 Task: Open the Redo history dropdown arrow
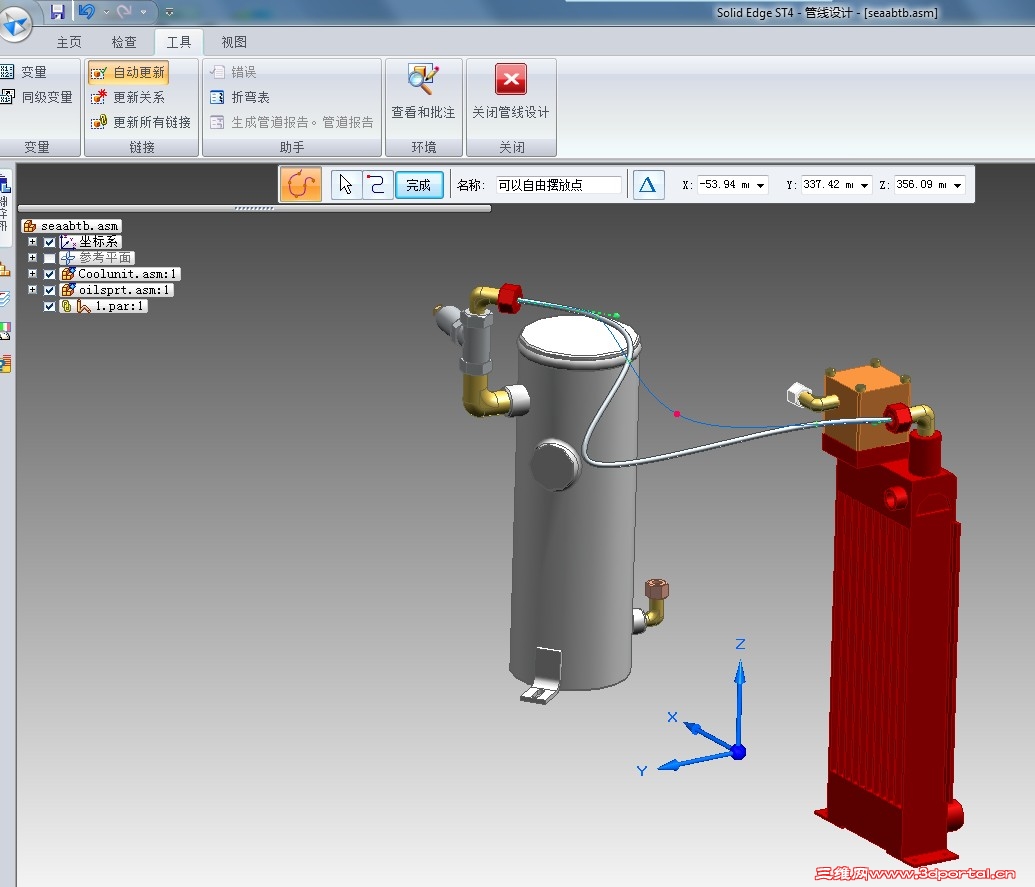click(143, 12)
